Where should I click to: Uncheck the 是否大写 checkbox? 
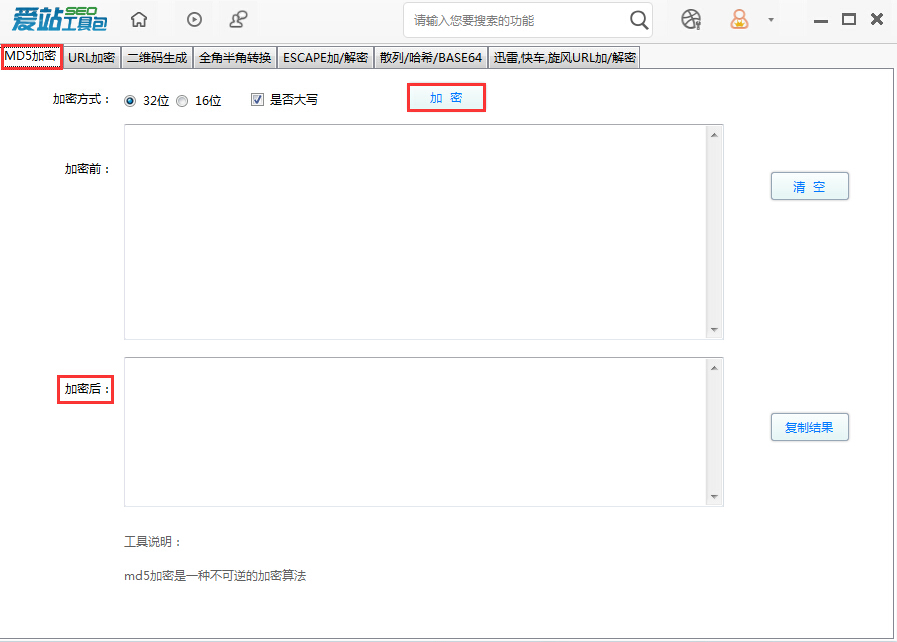click(x=257, y=99)
